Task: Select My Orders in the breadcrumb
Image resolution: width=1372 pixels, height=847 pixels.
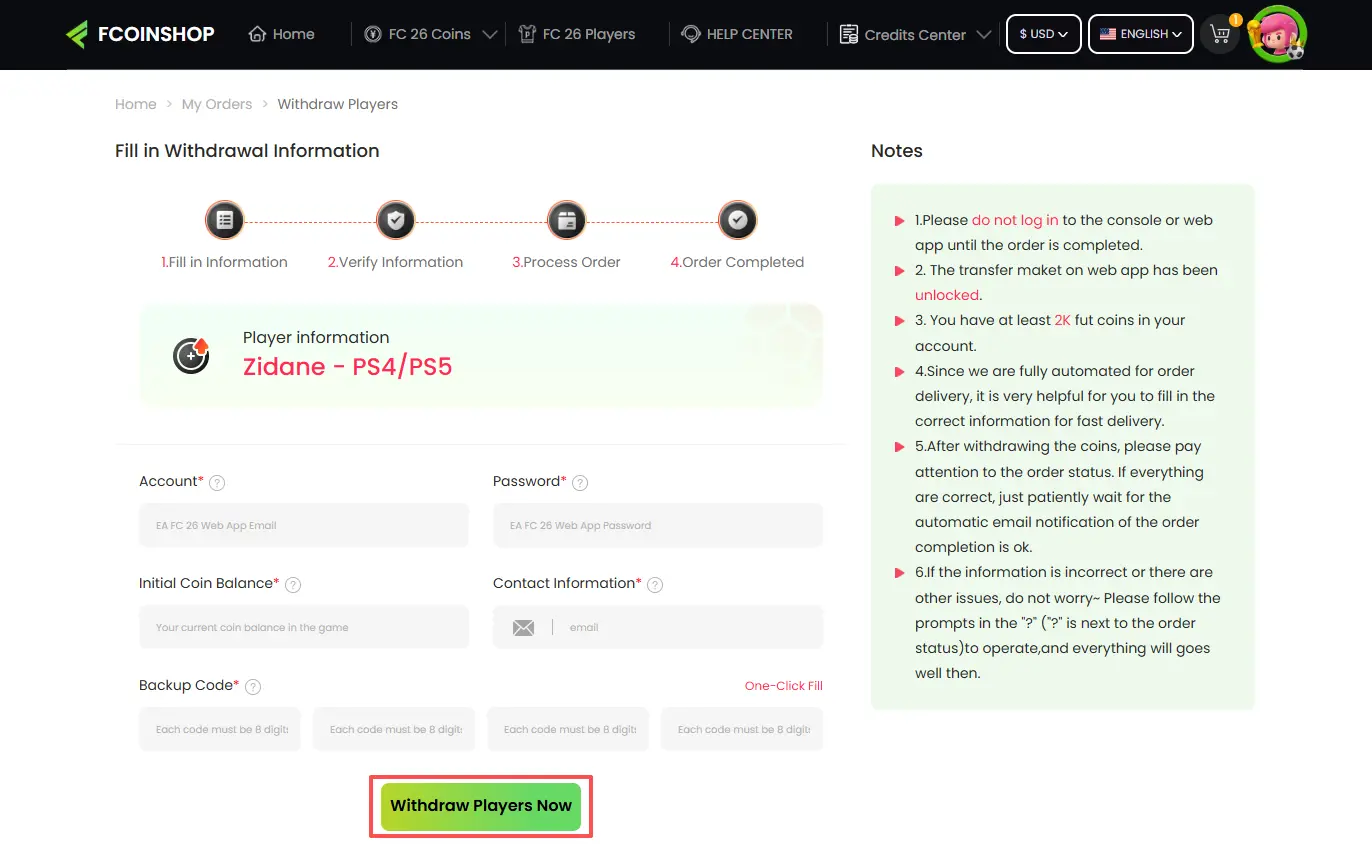Action: tap(217, 104)
